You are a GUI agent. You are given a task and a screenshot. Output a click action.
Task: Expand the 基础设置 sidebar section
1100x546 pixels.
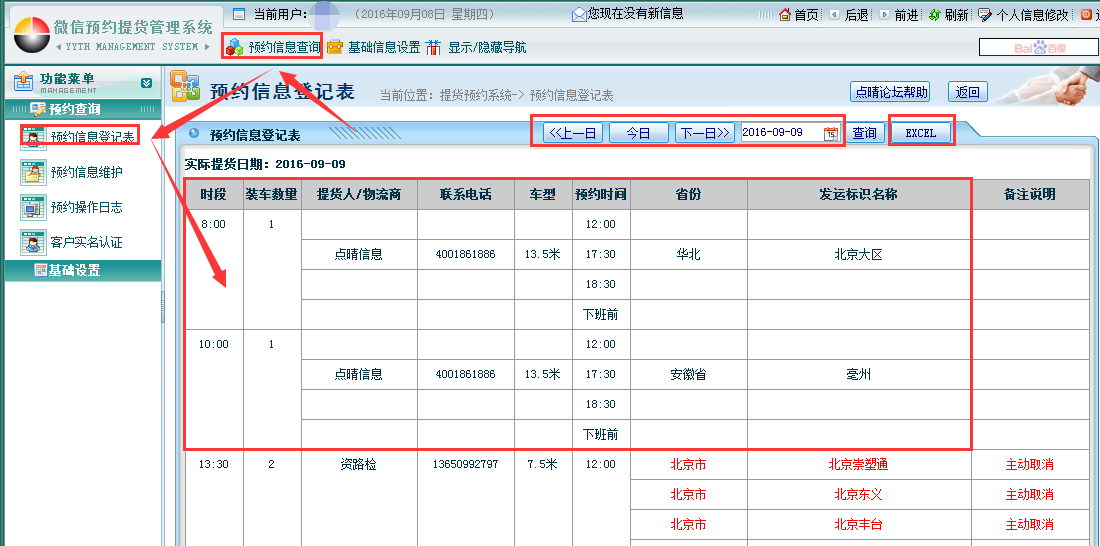[x=74, y=270]
